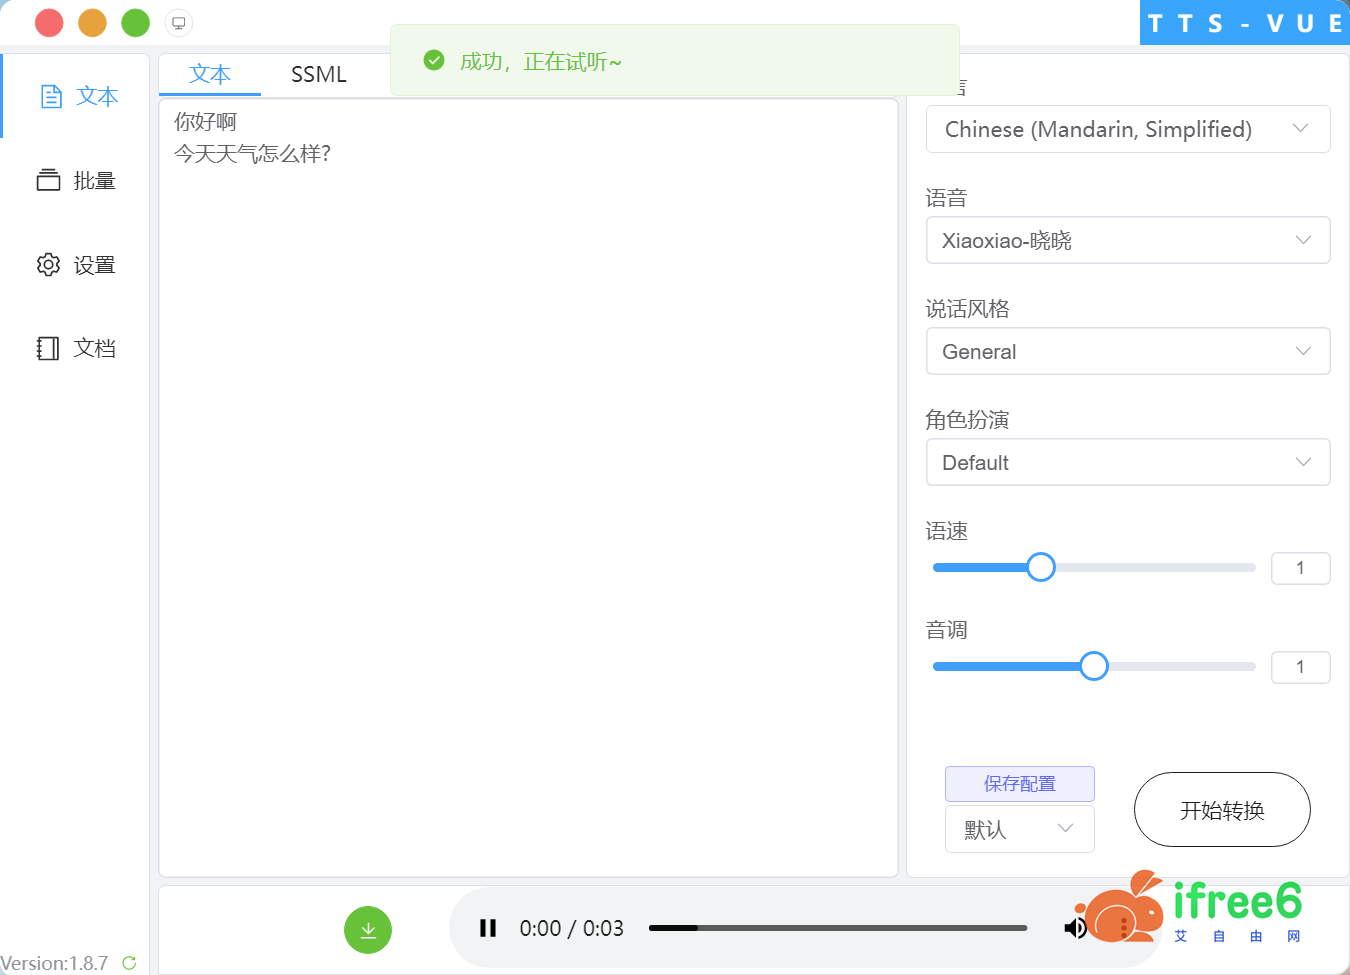Screen dimensions: 1350x975
Task: Click the 开始转换 button
Action: pos(1221,810)
